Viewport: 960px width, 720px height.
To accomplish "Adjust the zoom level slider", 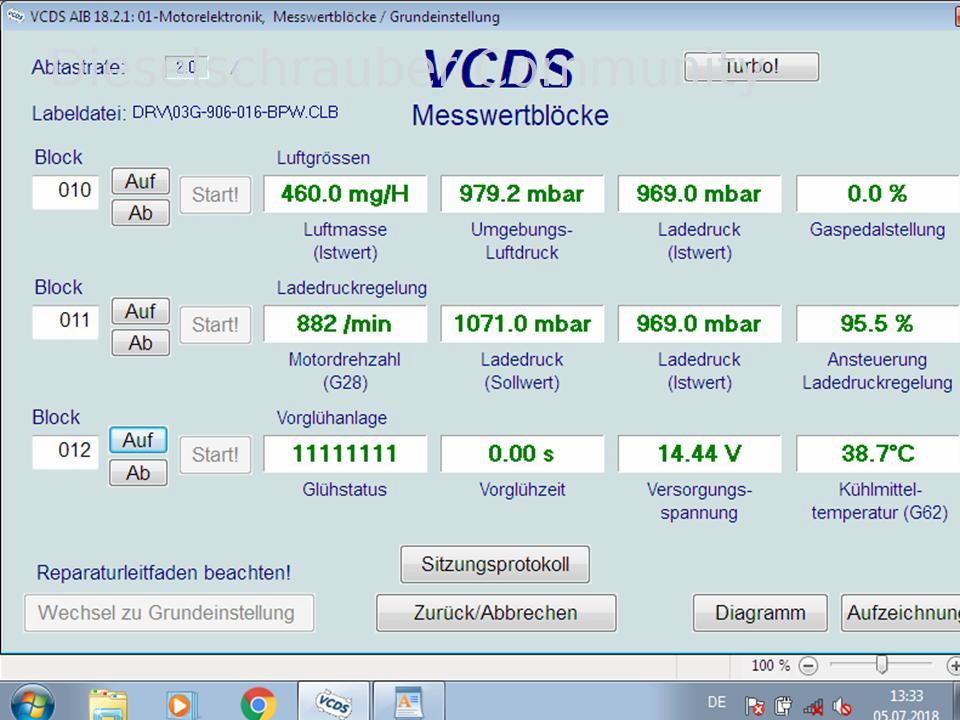I will [882, 665].
